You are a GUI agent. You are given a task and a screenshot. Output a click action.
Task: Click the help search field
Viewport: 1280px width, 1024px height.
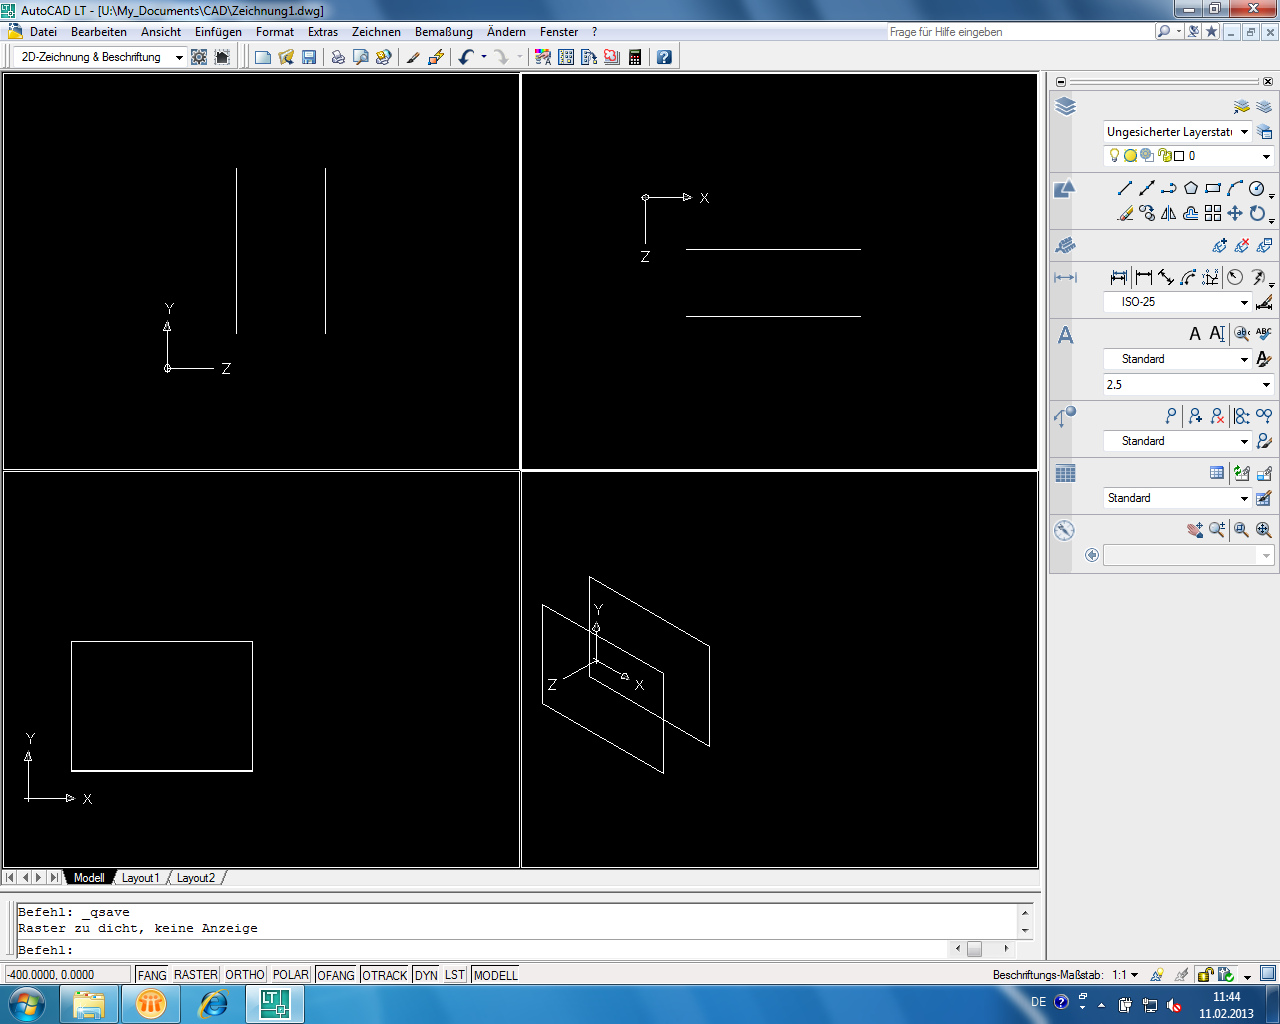1019,32
